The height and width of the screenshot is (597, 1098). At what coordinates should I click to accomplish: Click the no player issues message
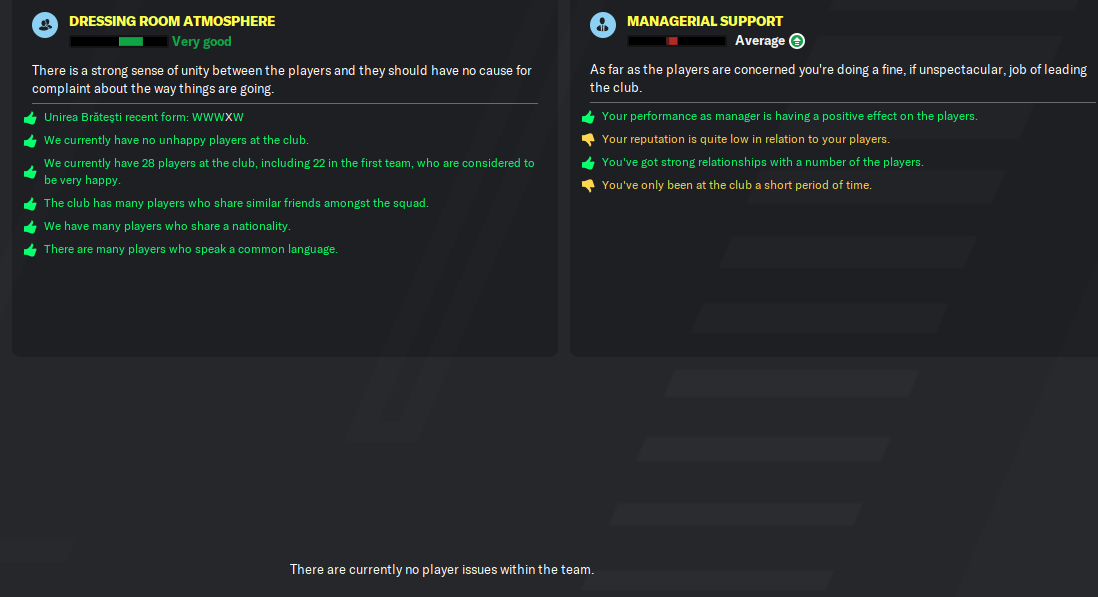(x=442, y=570)
